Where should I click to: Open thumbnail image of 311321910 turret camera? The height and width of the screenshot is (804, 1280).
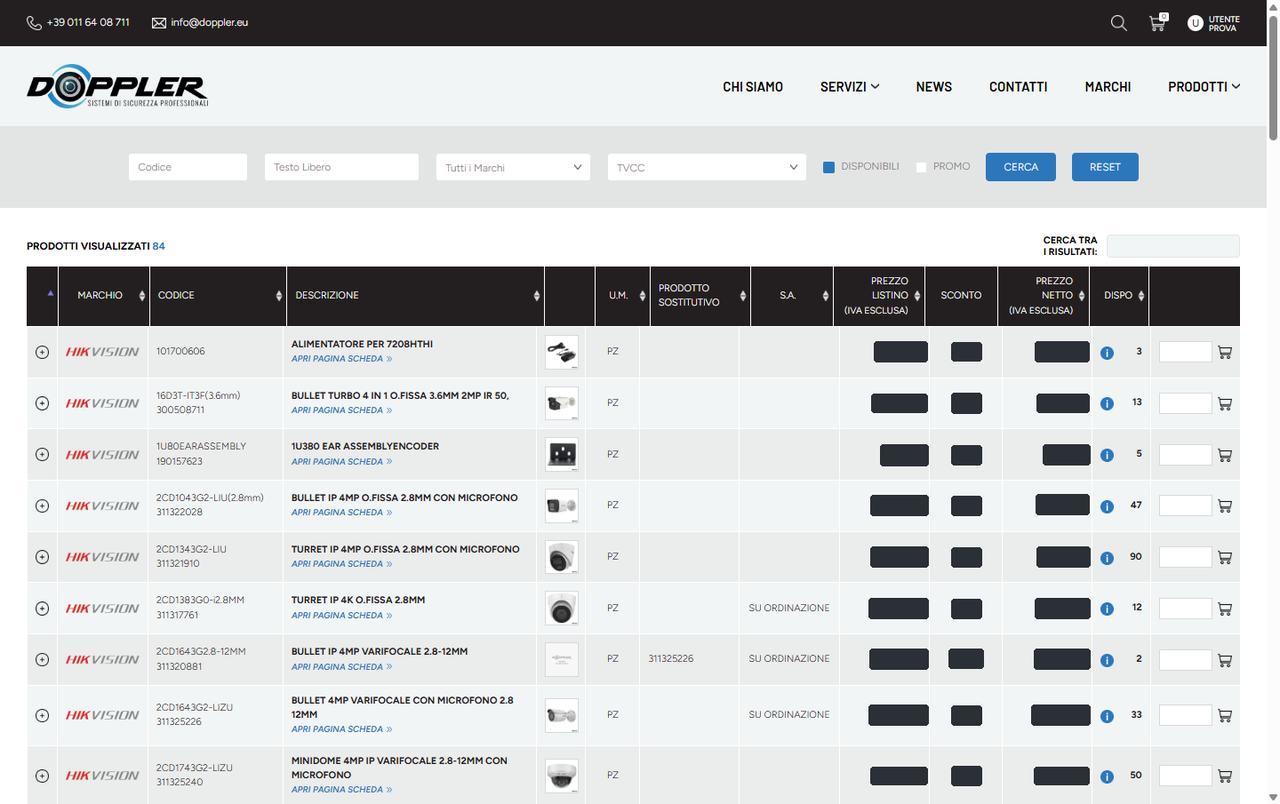click(x=562, y=557)
